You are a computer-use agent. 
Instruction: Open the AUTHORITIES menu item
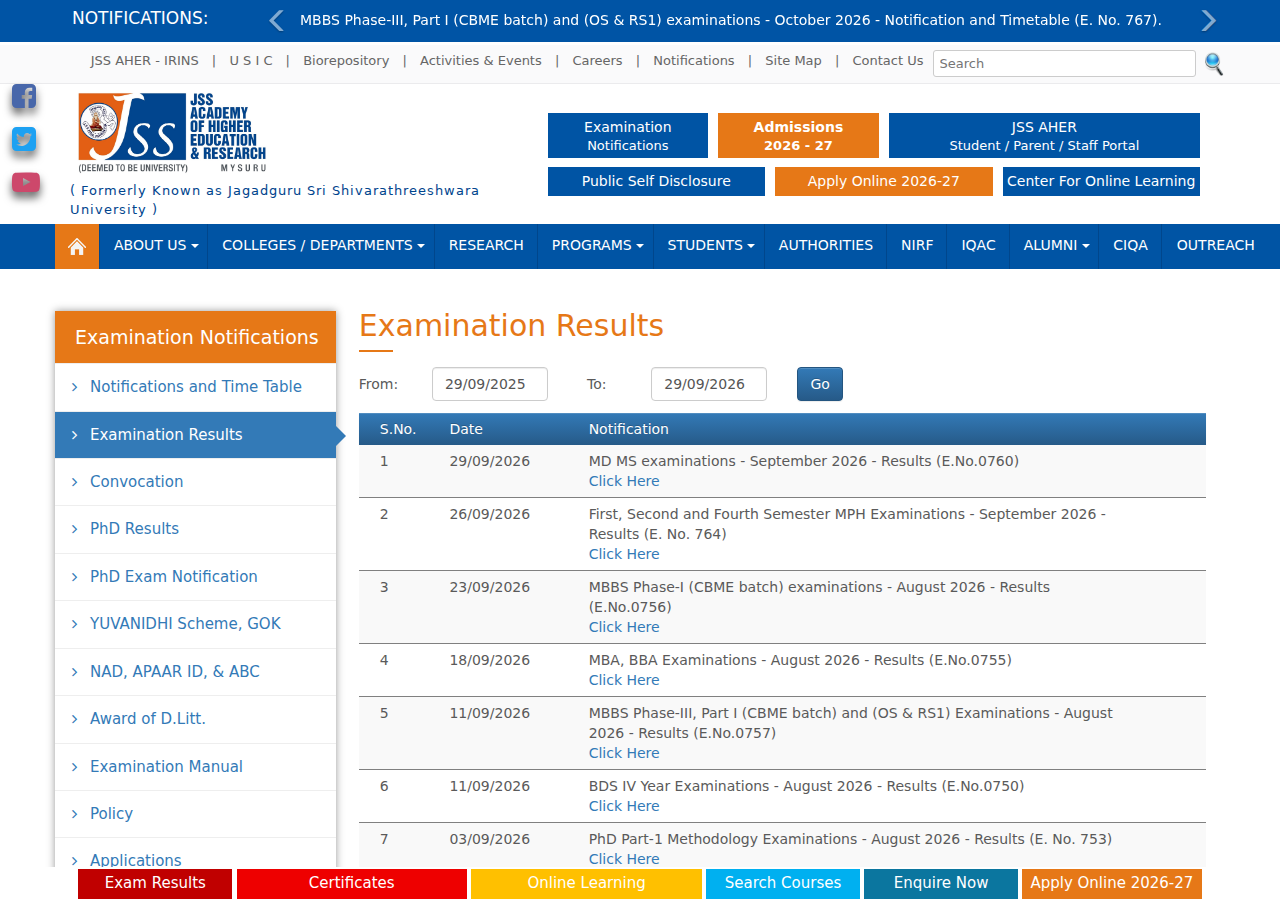[x=826, y=246]
